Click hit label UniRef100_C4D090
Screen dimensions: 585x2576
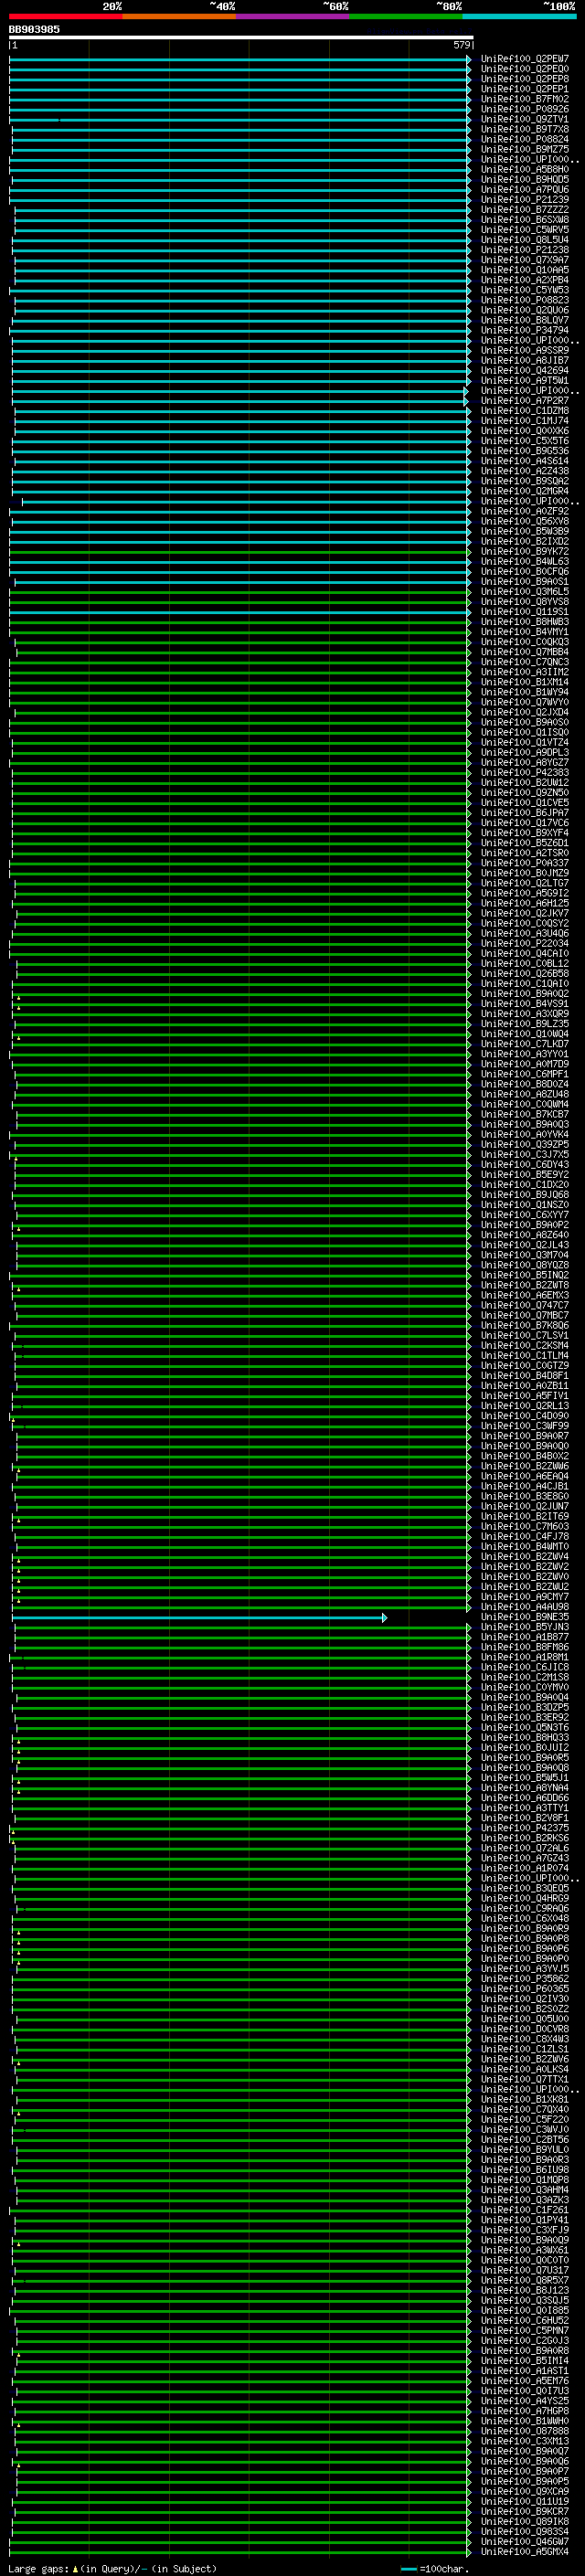(x=525, y=1416)
